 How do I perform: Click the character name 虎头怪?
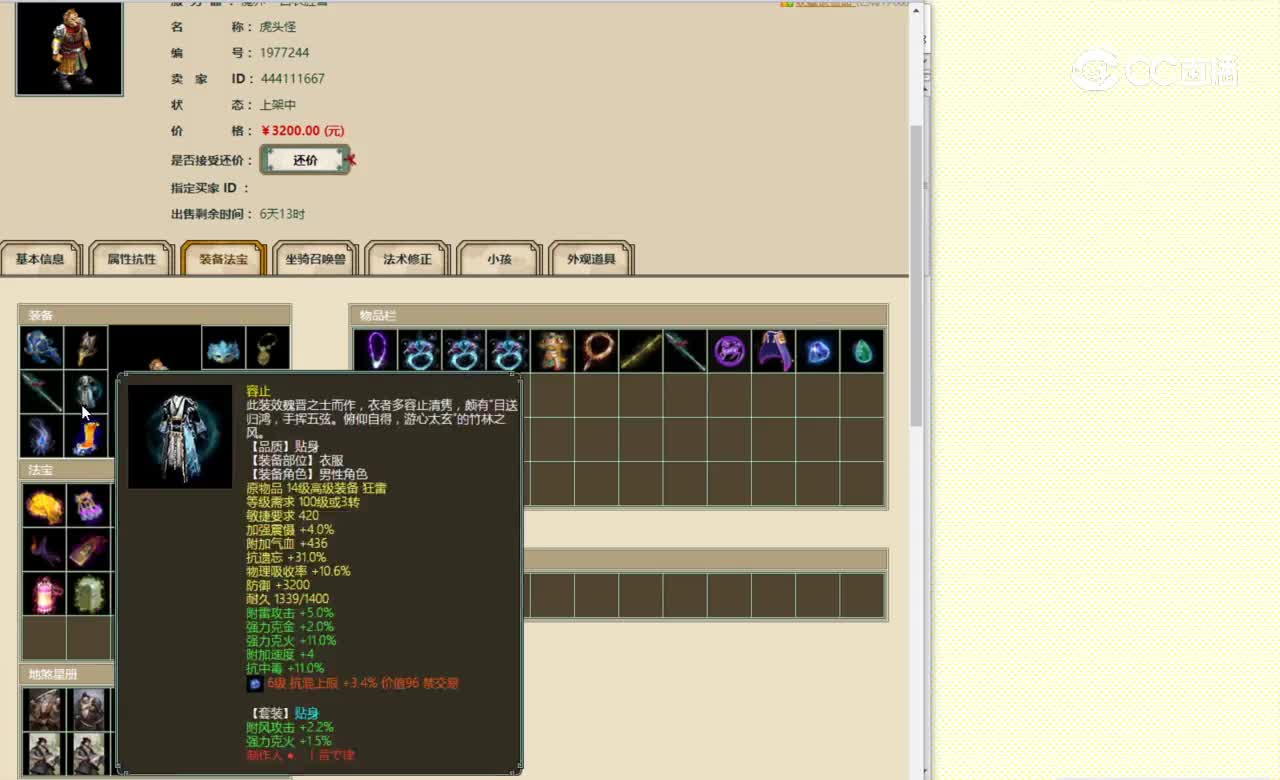tap(278, 27)
